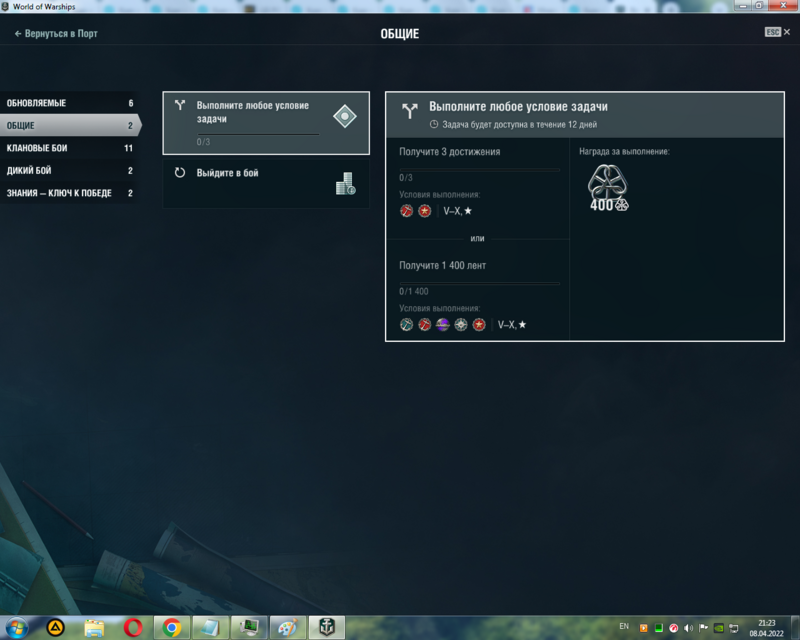This screenshot has height=640, width=800.
Task: Click the 400 steel reward icon
Action: pyautogui.click(x=608, y=187)
